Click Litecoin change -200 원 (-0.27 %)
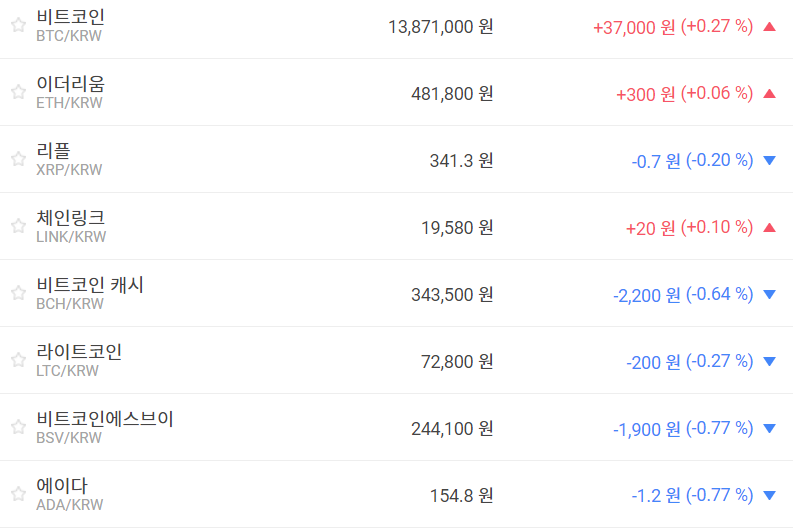Screen dimensions: 793x528 click(689, 361)
